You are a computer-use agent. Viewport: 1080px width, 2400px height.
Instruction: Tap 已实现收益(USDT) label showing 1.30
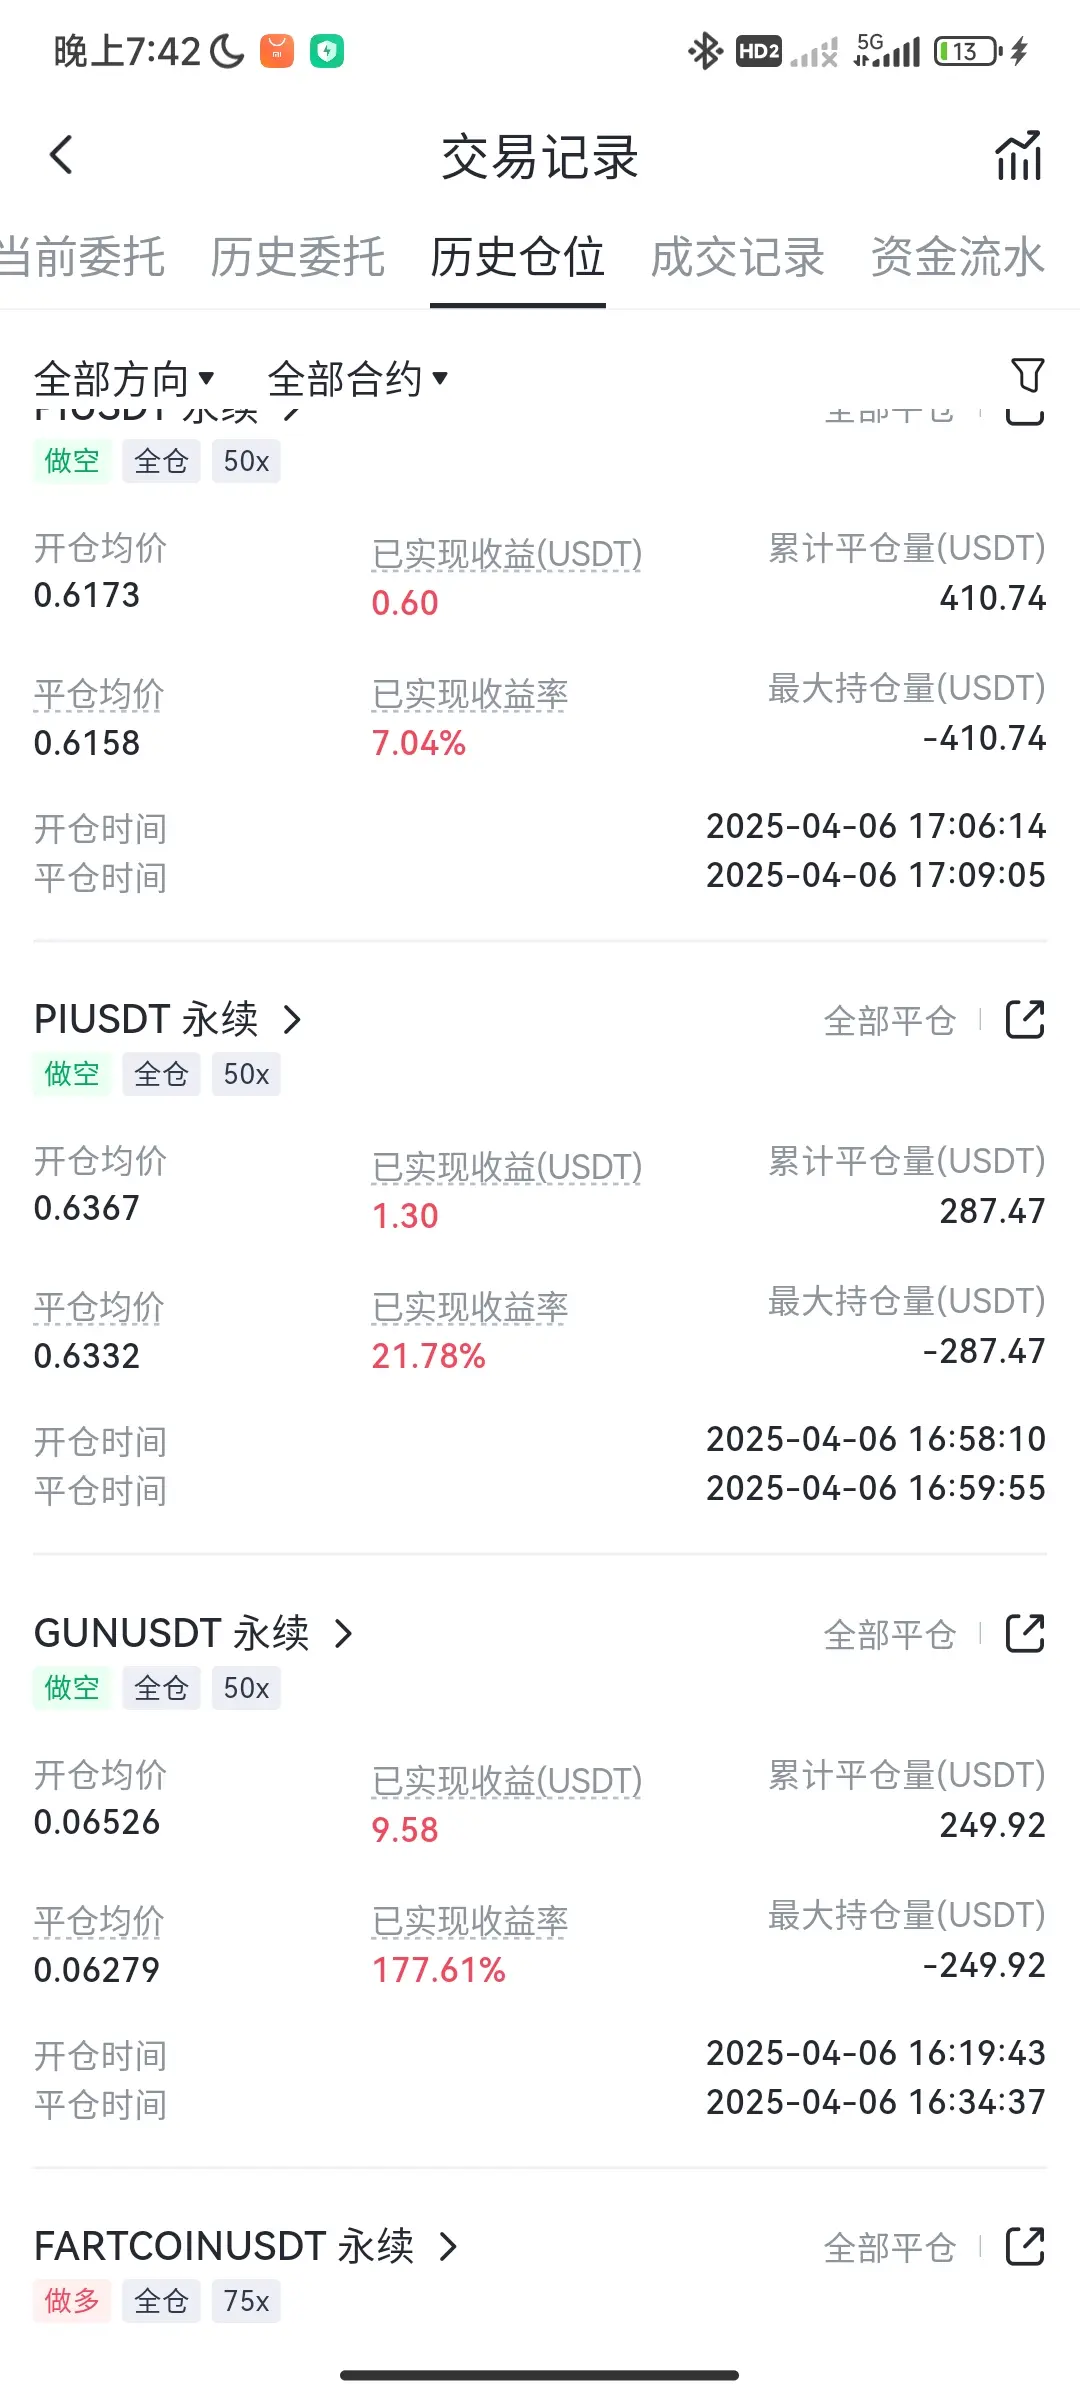507,1167
